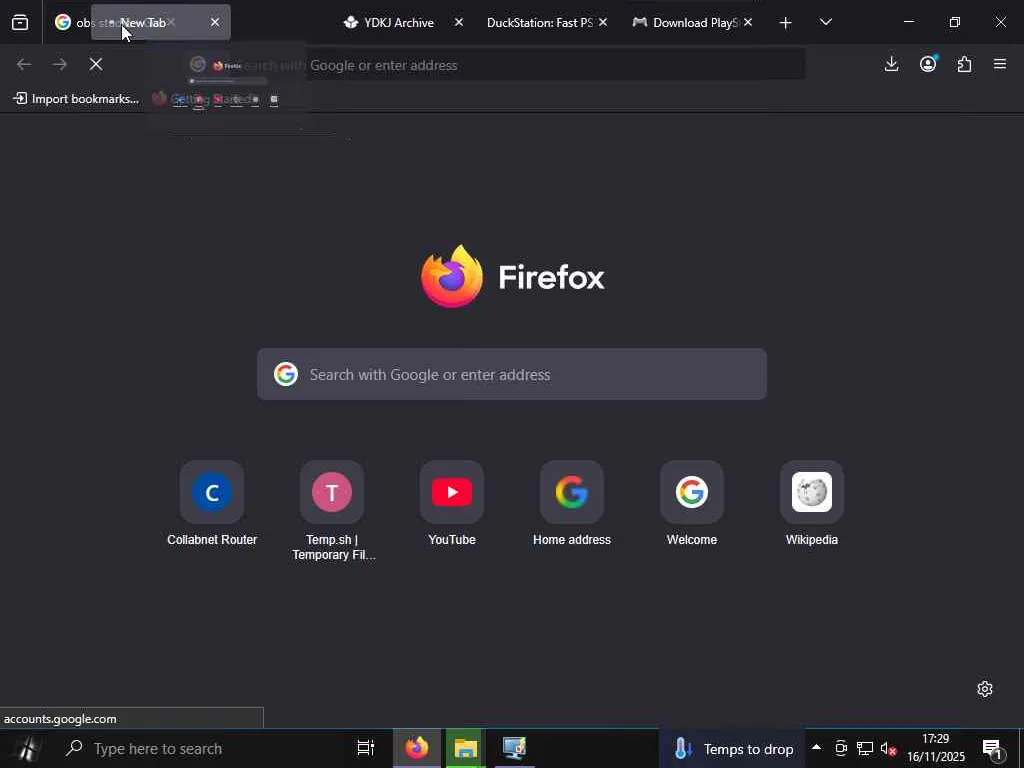Viewport: 1024px width, 768px height.
Task: Open the Temp.sh shortcut tile
Action: click(x=332, y=511)
